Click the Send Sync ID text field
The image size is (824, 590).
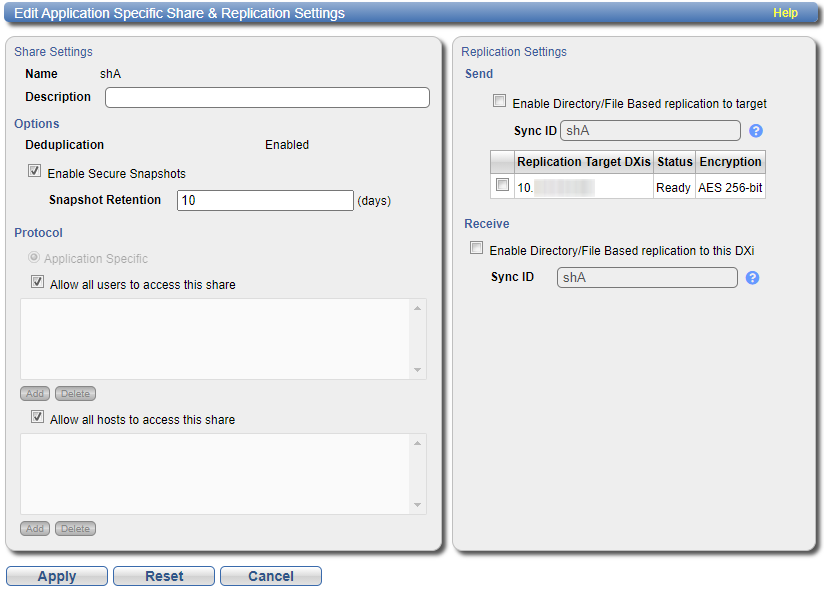[649, 130]
